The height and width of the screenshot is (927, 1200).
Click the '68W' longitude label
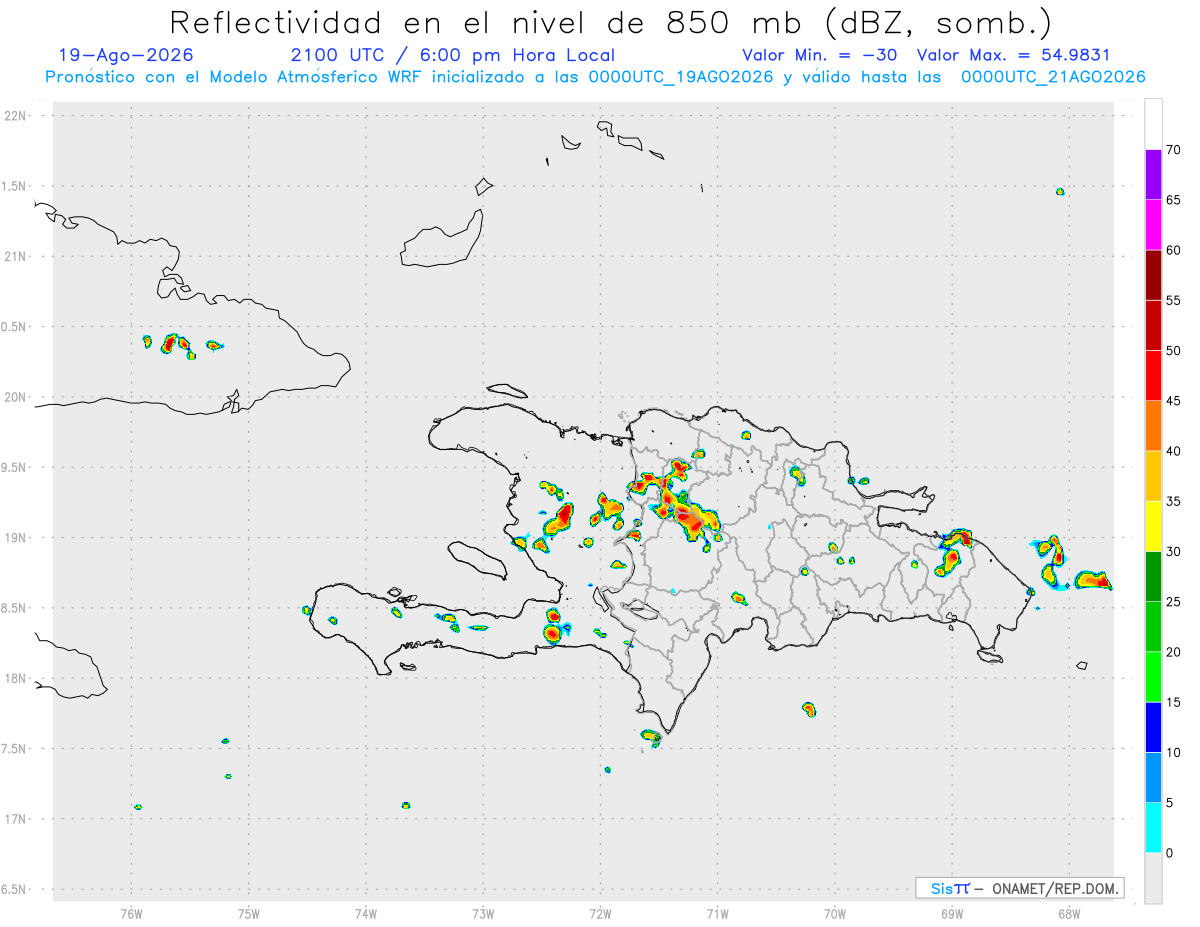pos(1069,914)
